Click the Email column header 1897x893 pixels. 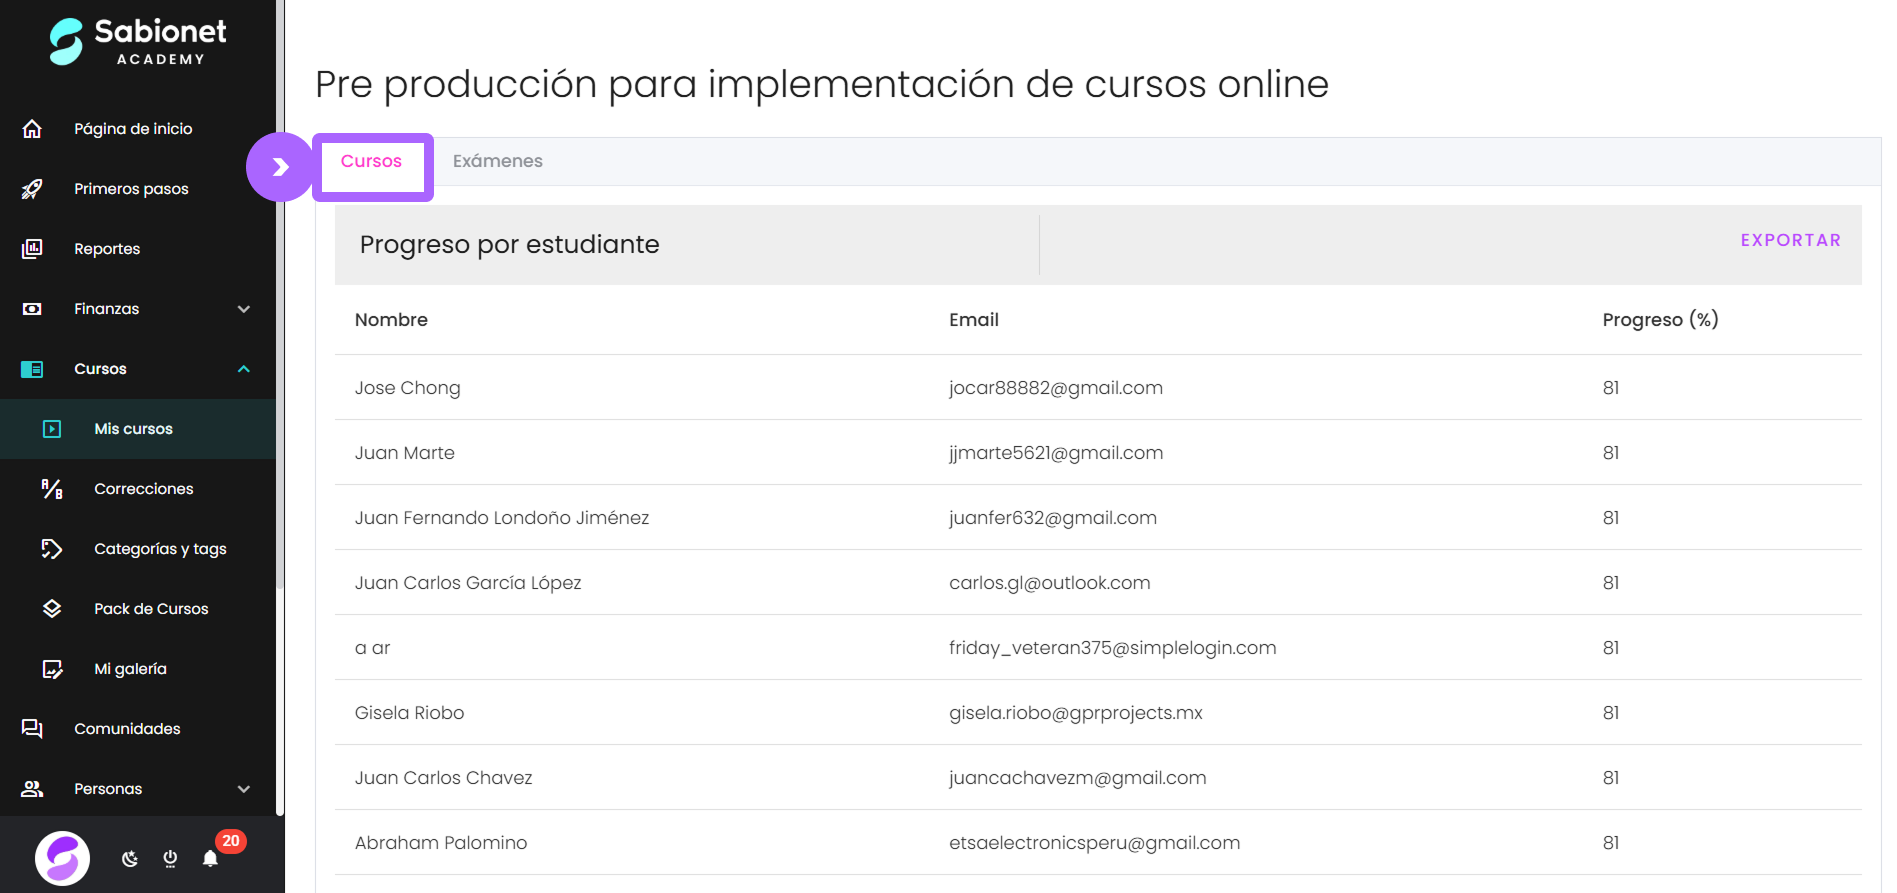click(x=974, y=320)
